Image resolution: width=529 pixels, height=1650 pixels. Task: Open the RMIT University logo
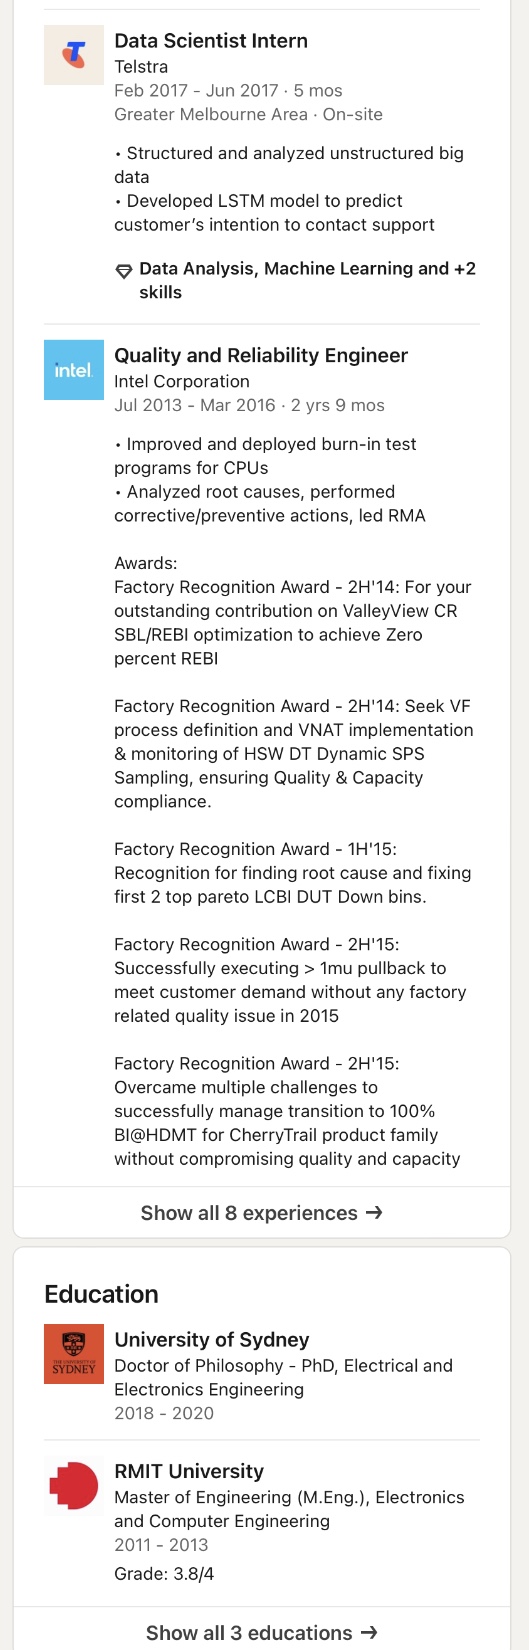pos(74,1486)
